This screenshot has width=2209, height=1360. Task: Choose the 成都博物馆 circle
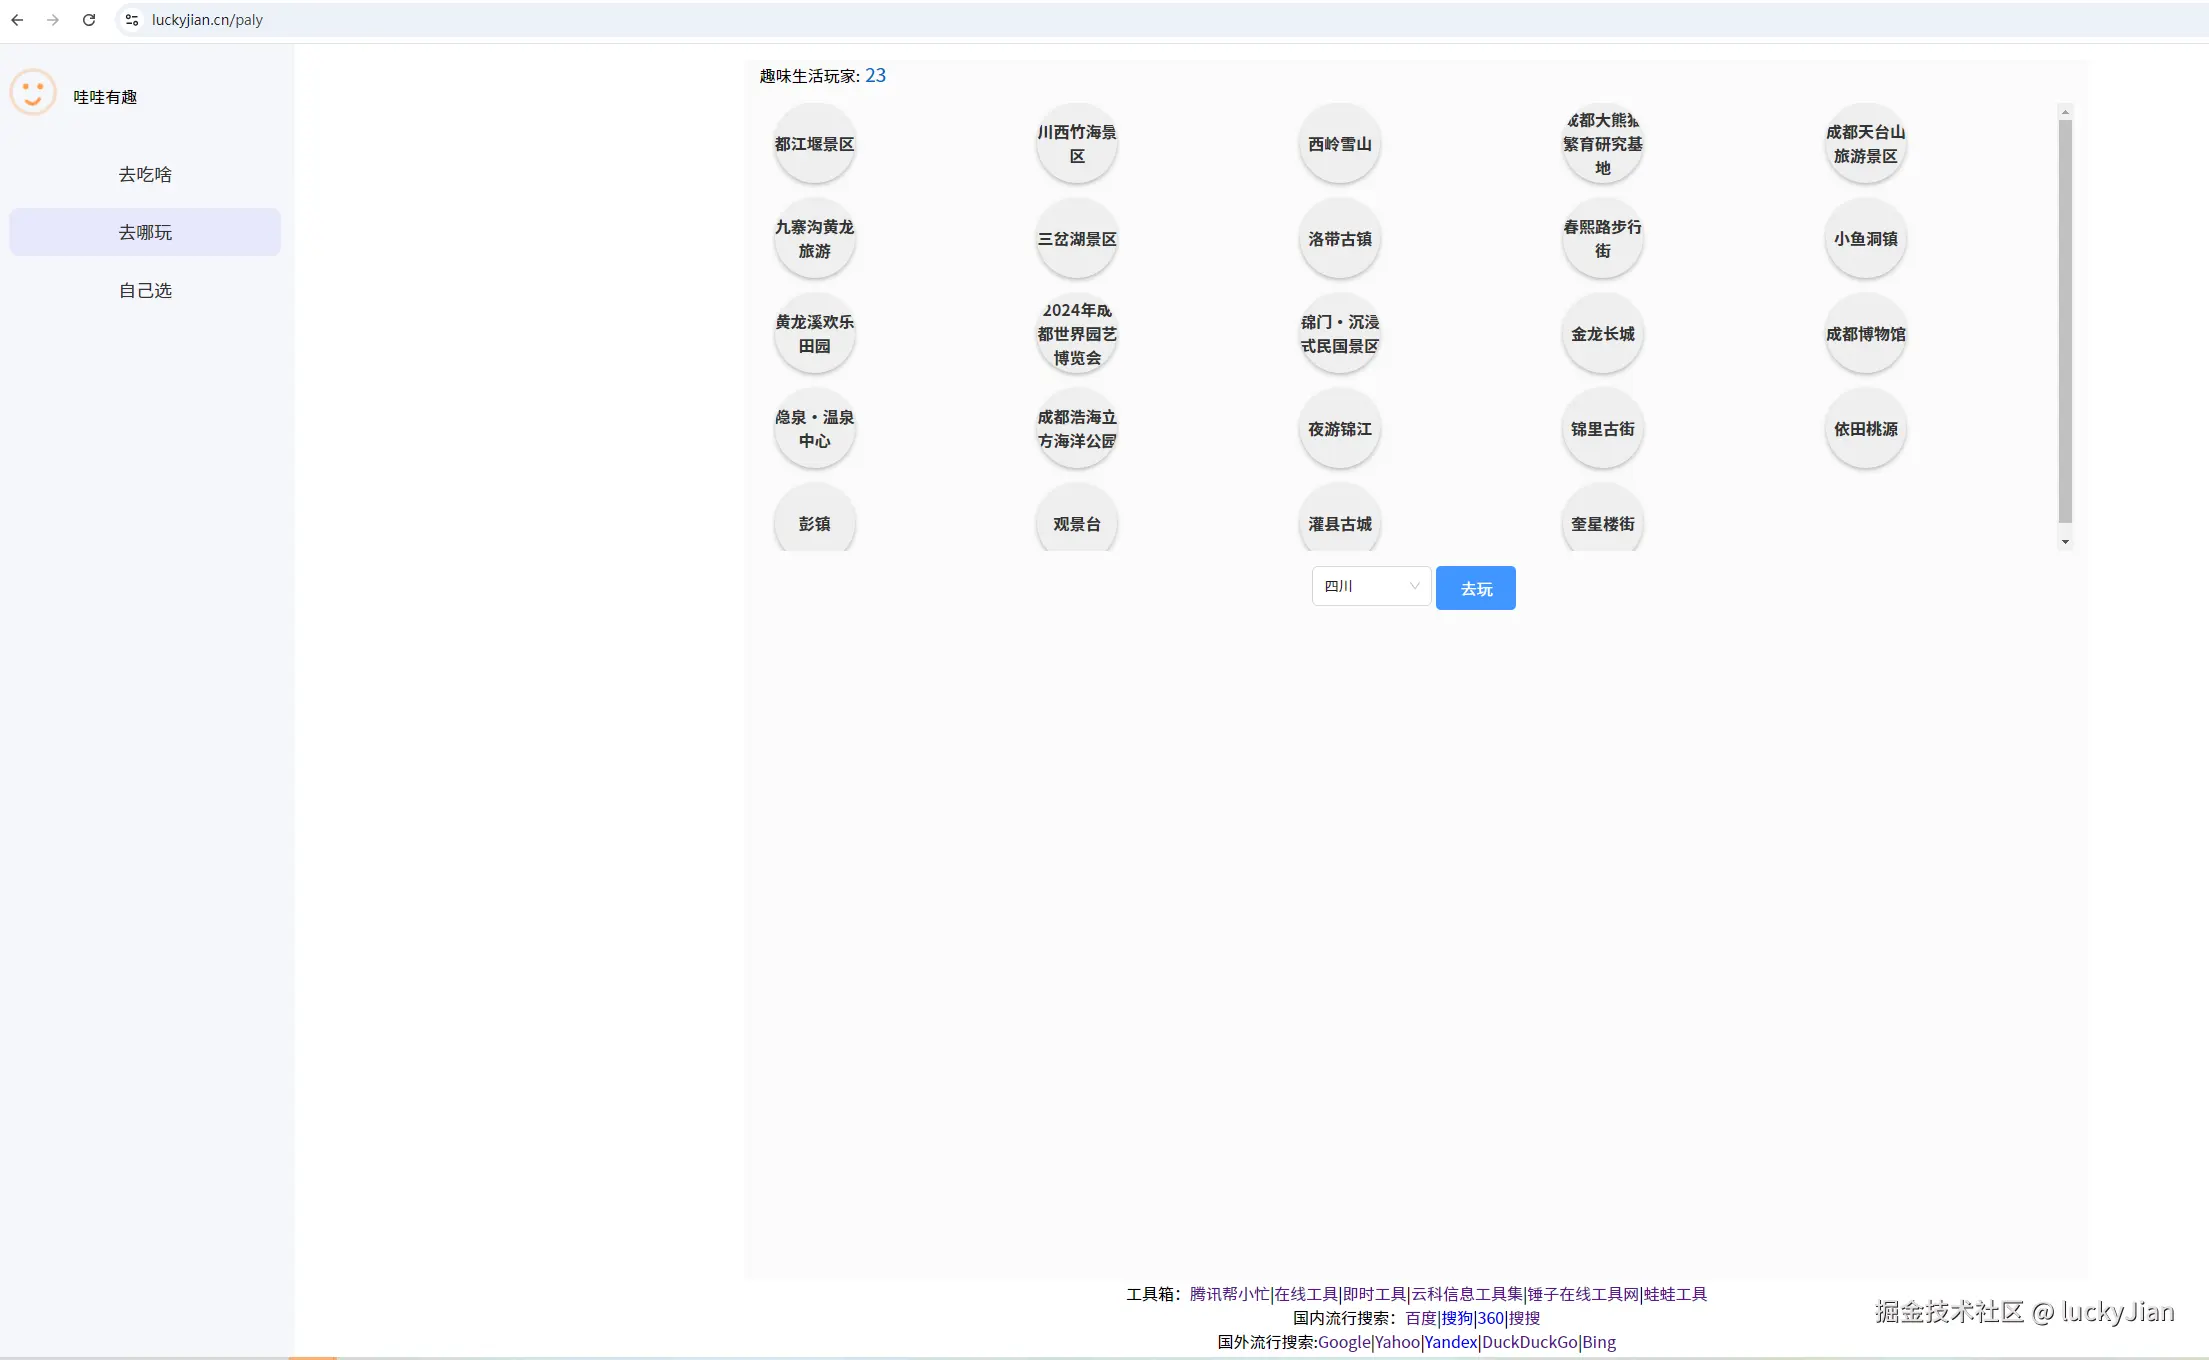pos(1865,334)
